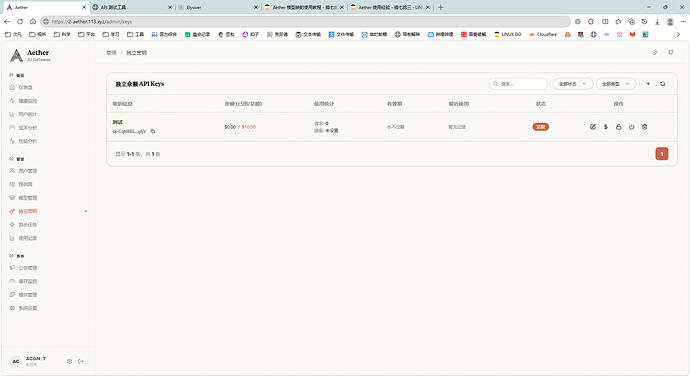Focus the key search input field

coord(518,84)
